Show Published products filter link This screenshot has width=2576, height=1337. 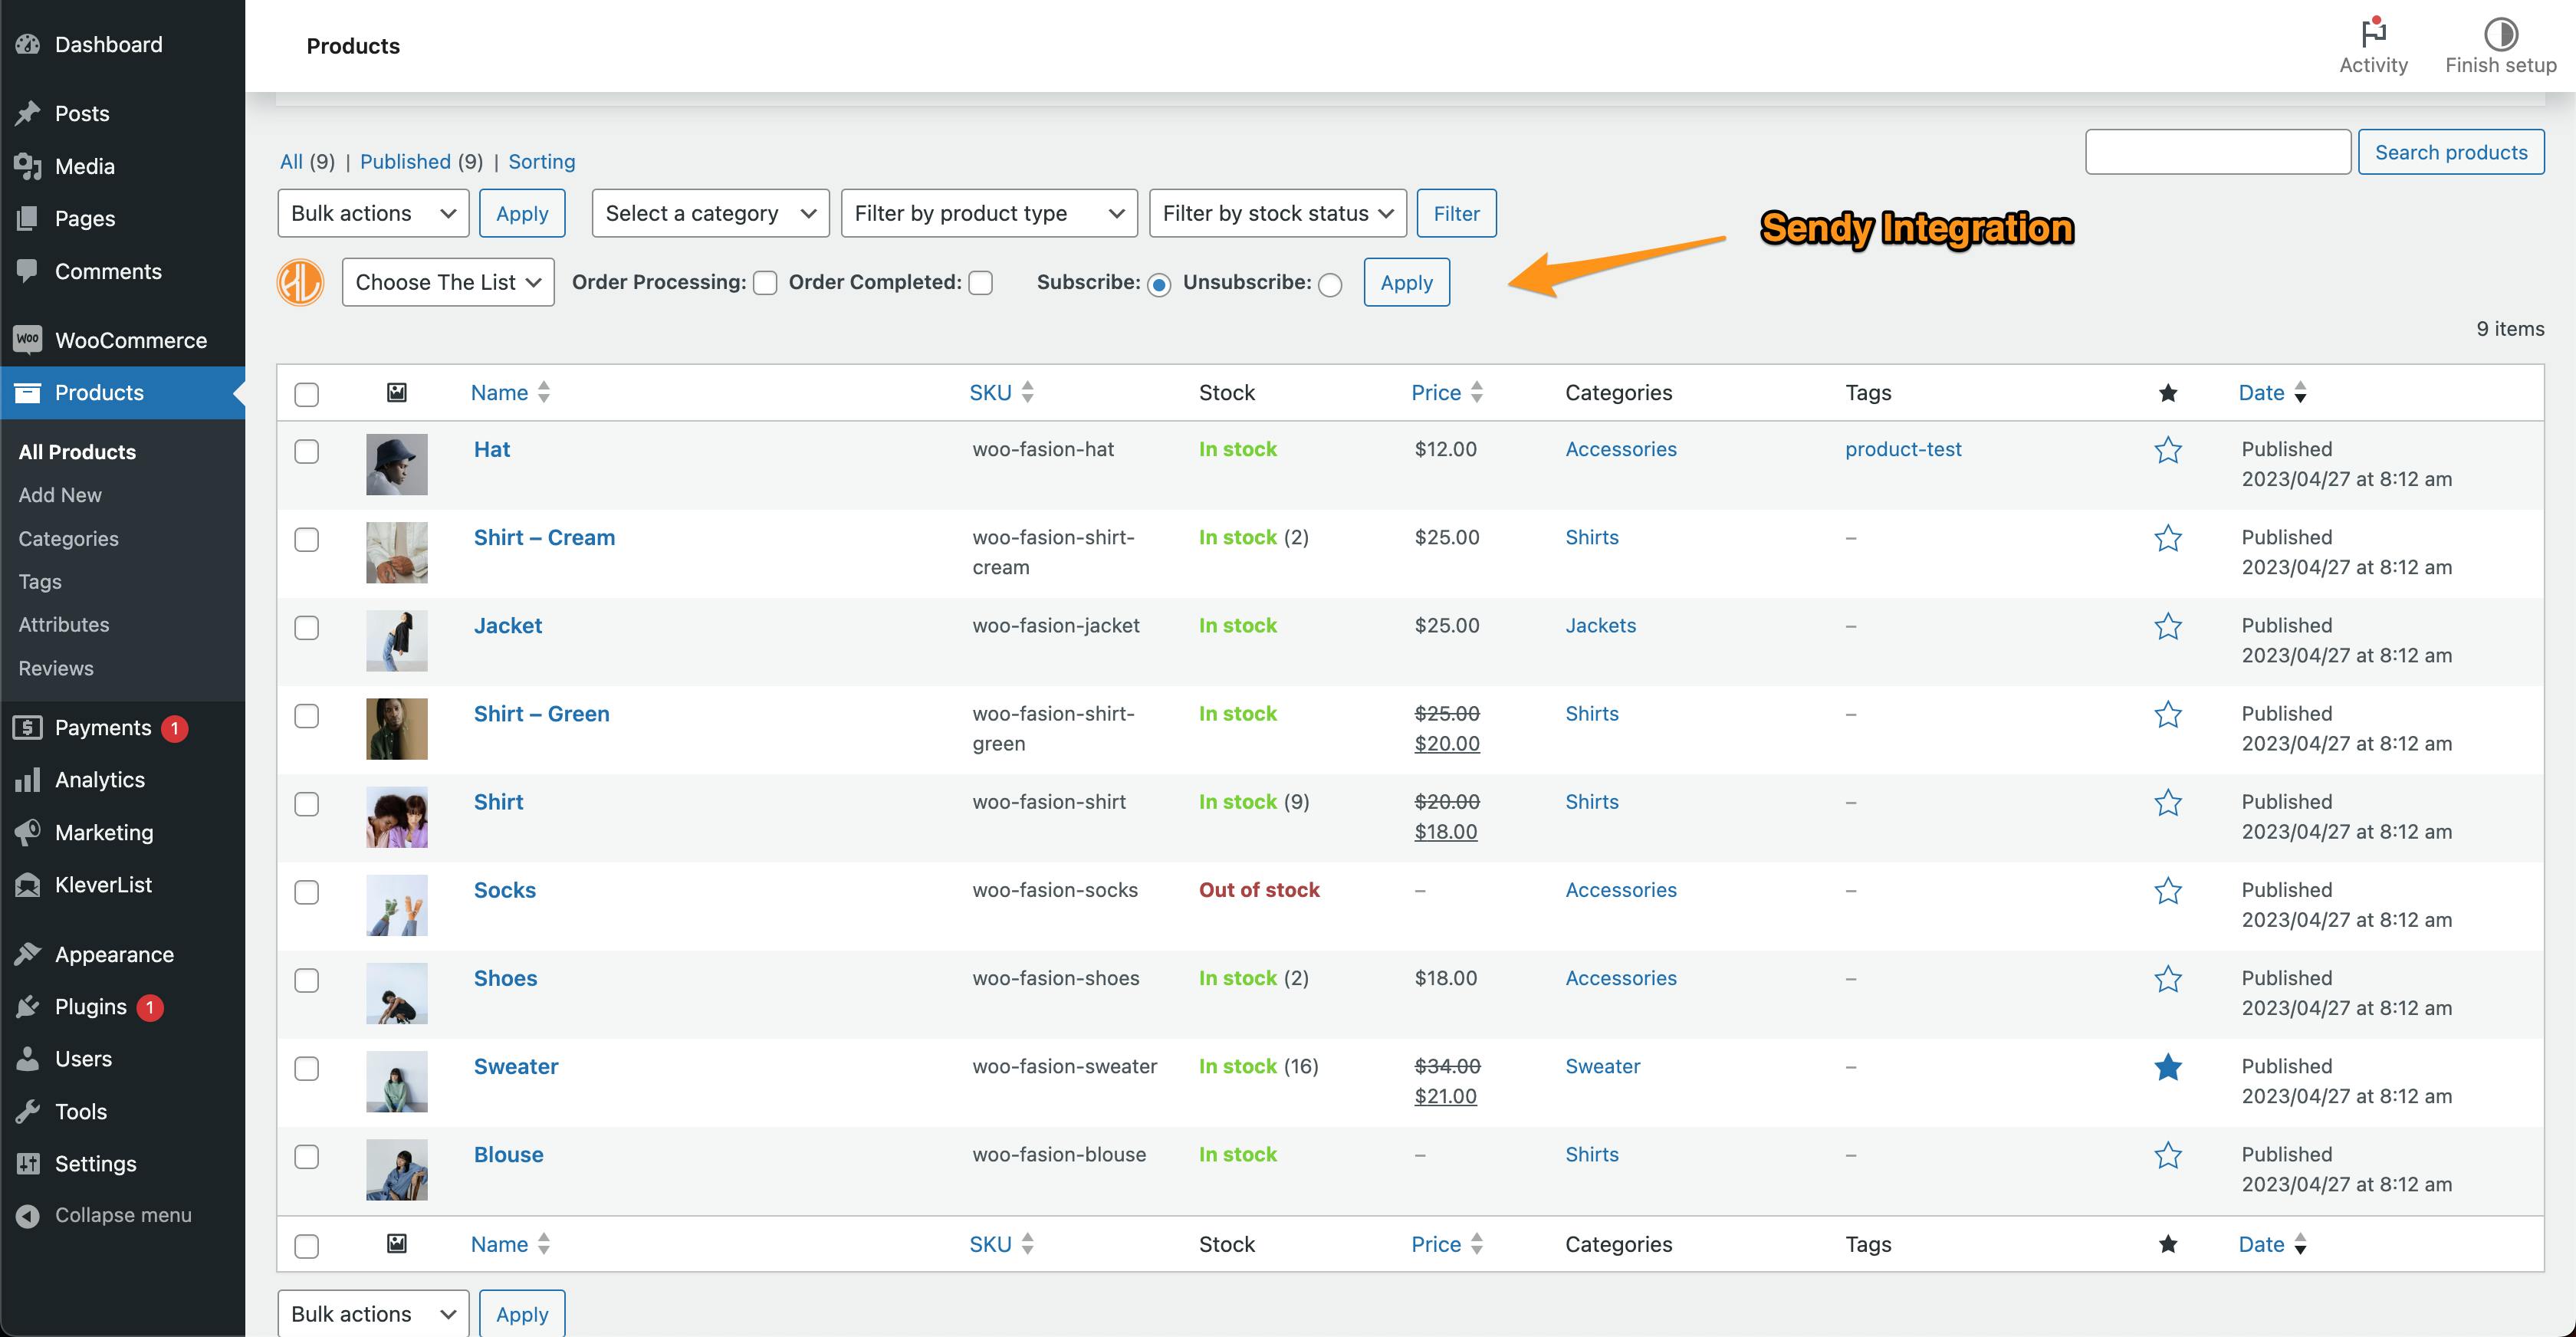(405, 162)
